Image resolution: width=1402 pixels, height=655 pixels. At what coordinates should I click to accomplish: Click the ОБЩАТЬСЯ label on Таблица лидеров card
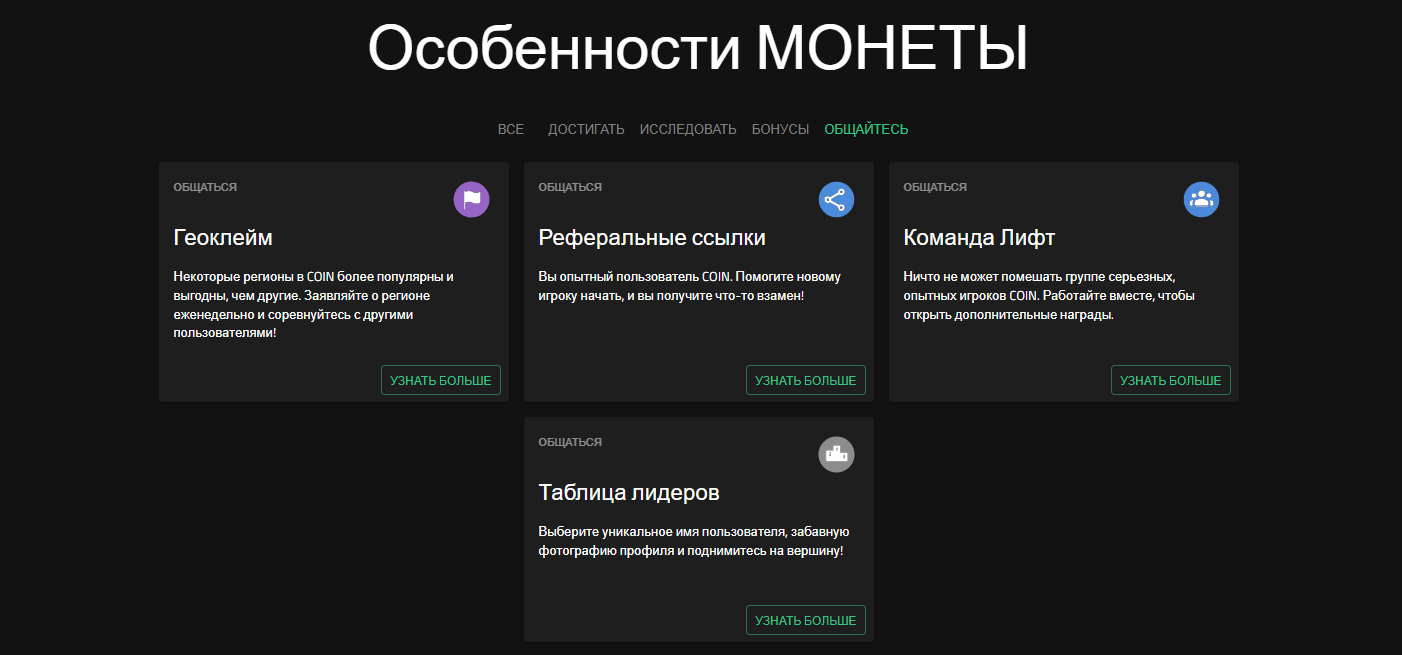570,442
